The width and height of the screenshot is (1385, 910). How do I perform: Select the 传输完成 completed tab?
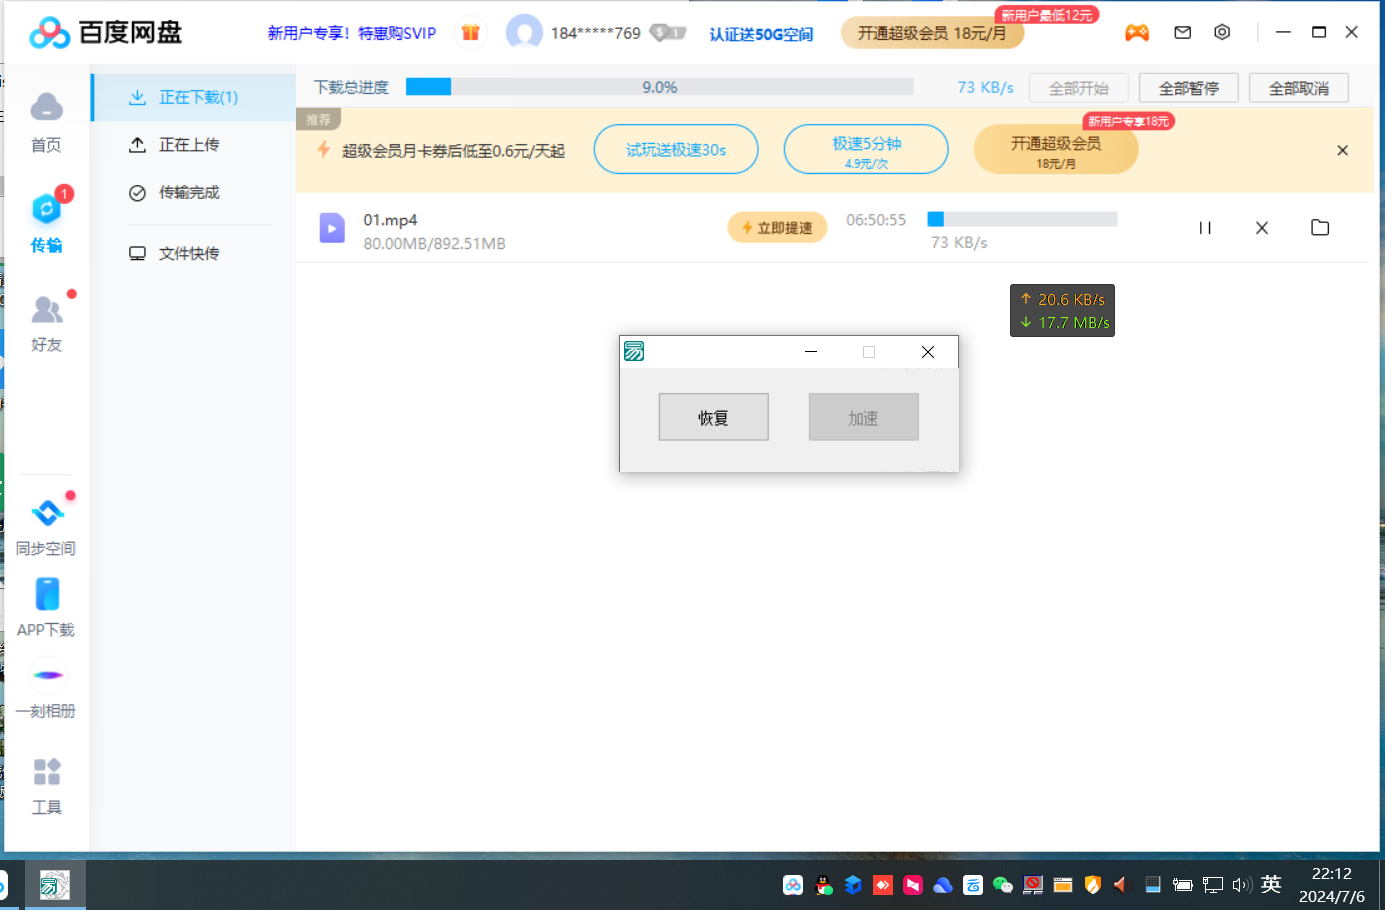tap(188, 193)
